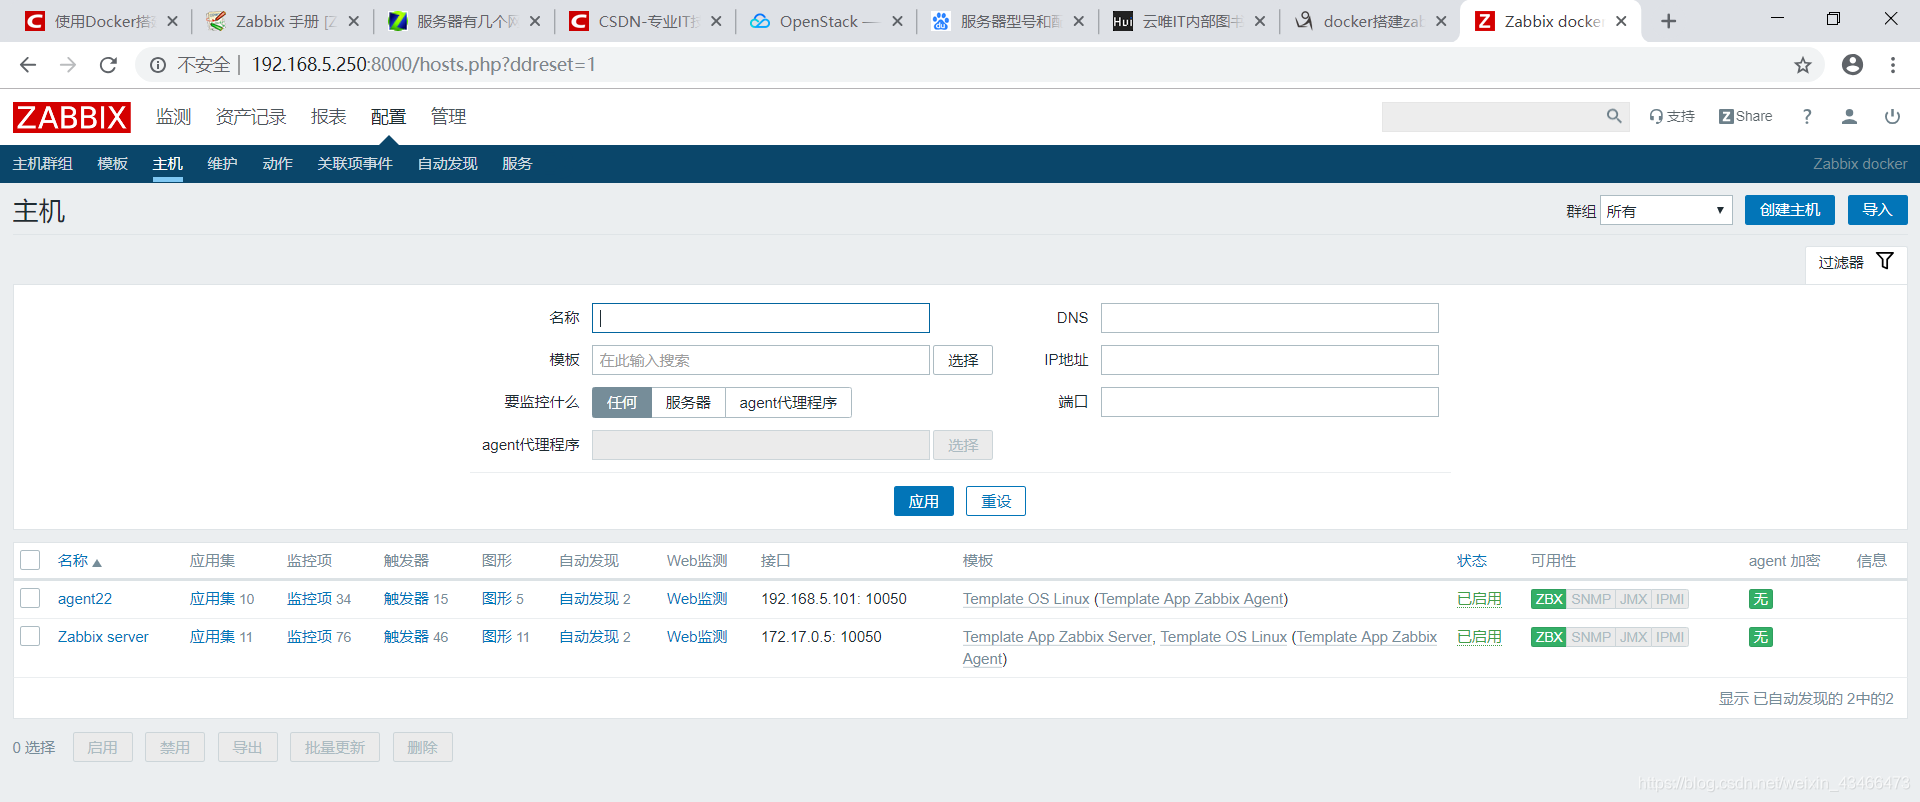This screenshot has width=1920, height=802.
Task: Switch to 动作 submenu
Action: point(277,163)
